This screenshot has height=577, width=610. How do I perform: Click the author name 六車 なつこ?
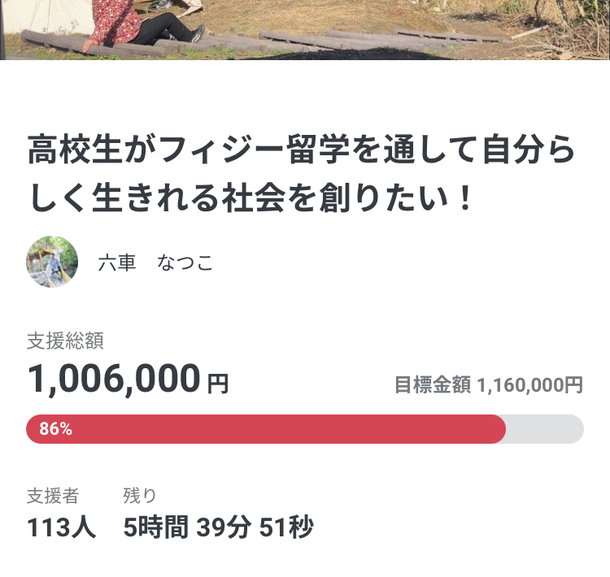[155, 264]
